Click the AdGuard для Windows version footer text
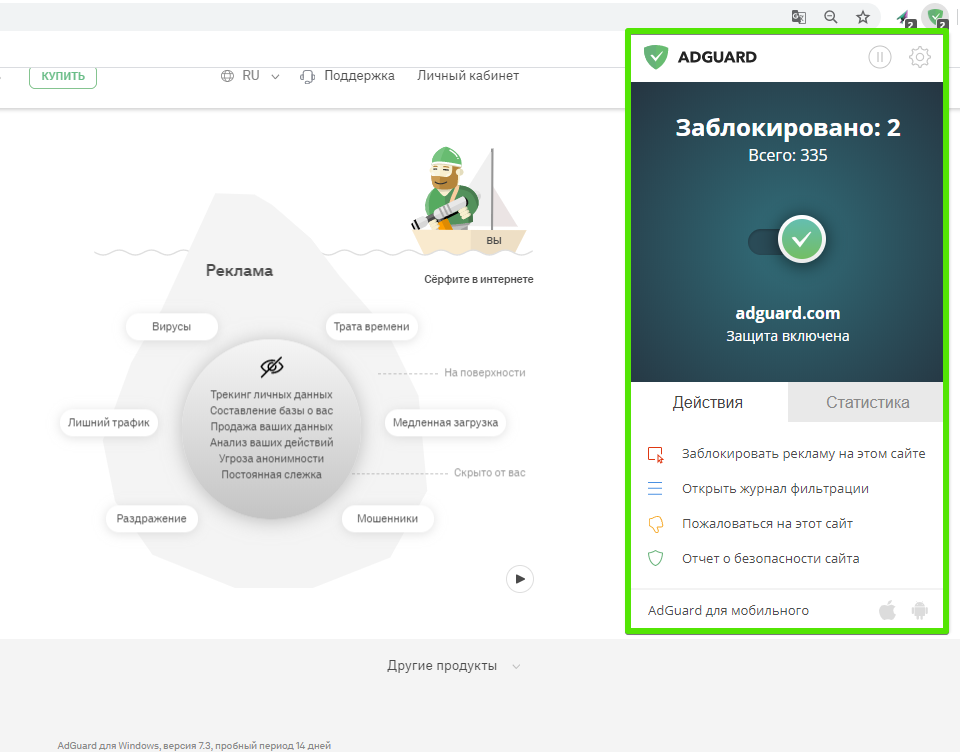The height and width of the screenshot is (752, 960). click(194, 745)
